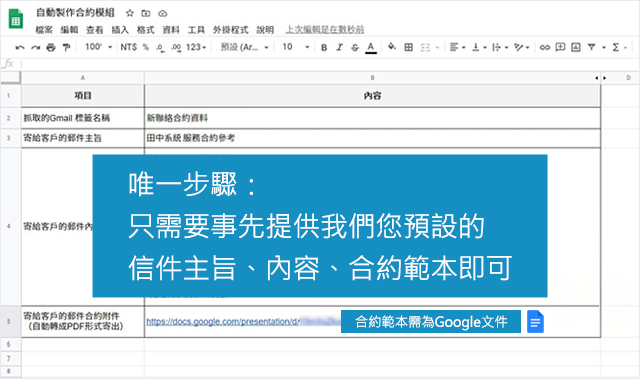The height and width of the screenshot is (379, 640).
Task: Open the 資料 menu
Action: point(171,30)
